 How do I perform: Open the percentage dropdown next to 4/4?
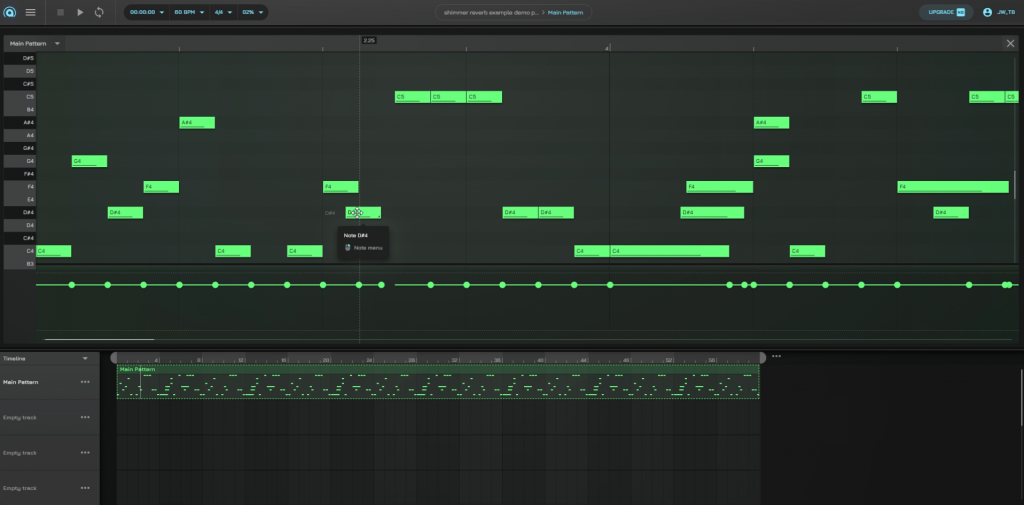coord(253,12)
